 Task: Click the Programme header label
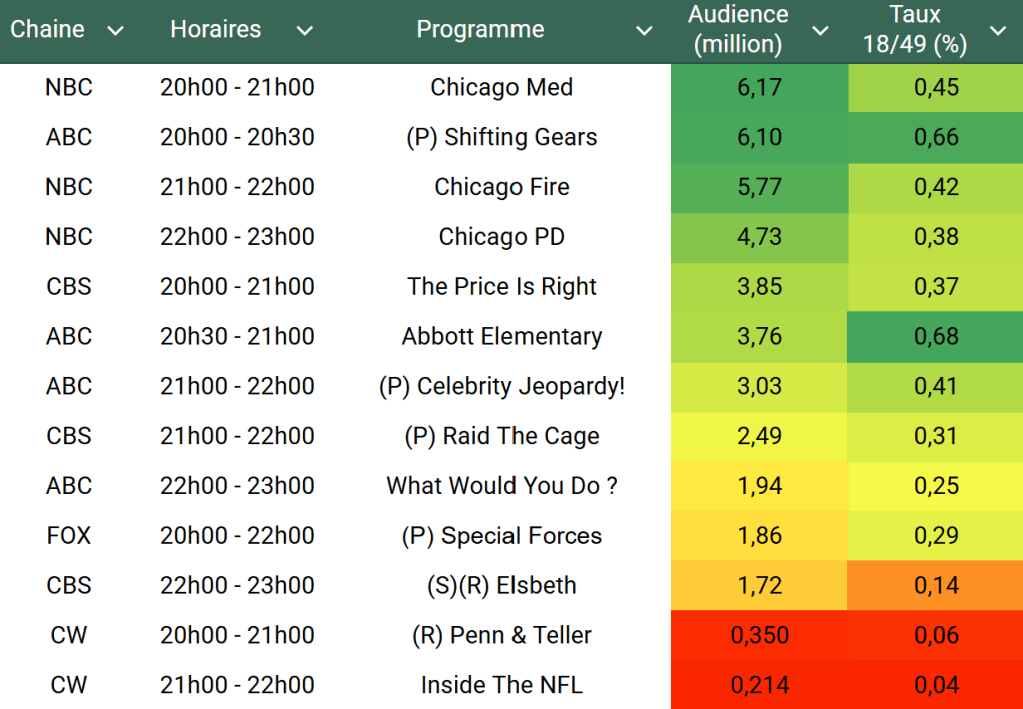480,30
